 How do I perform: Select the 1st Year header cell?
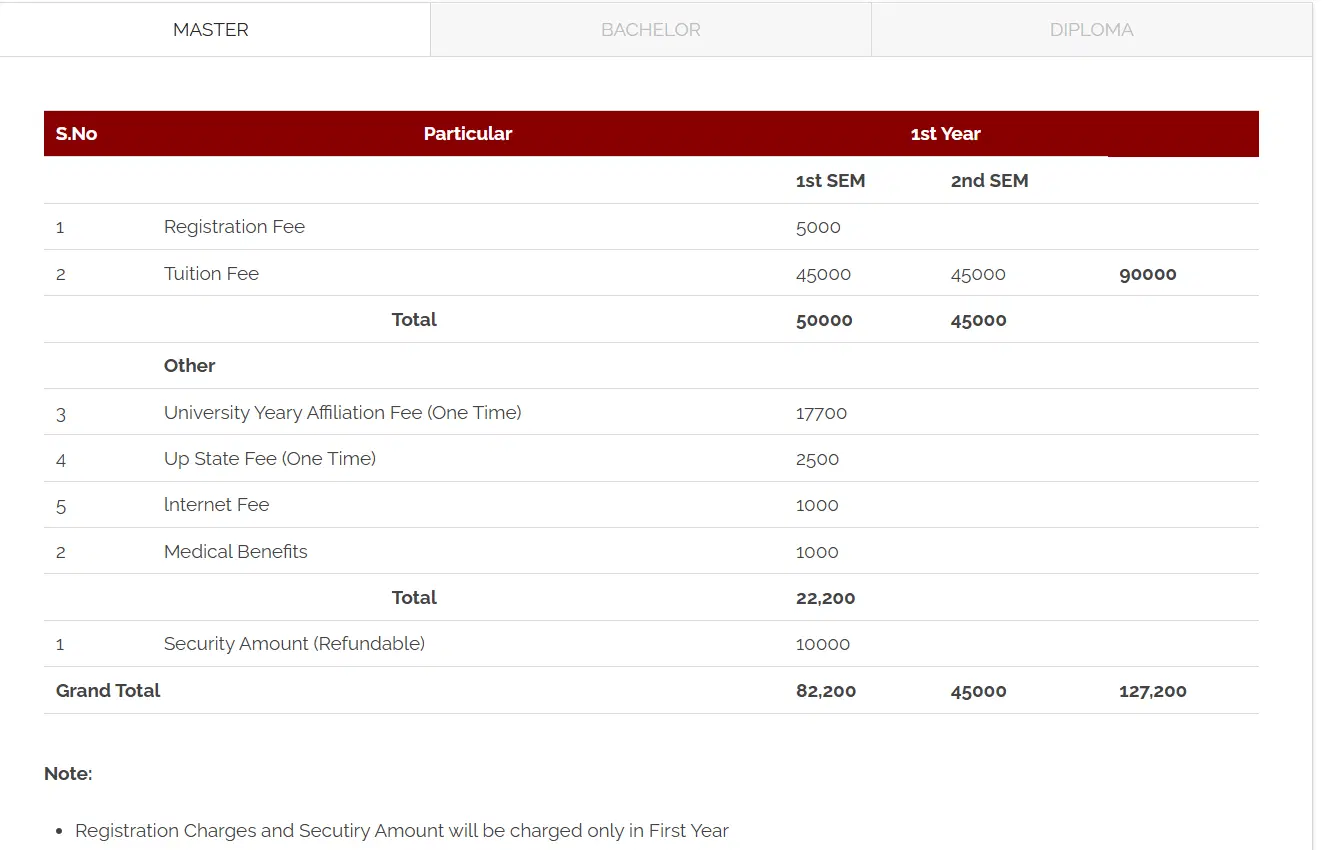click(x=945, y=134)
